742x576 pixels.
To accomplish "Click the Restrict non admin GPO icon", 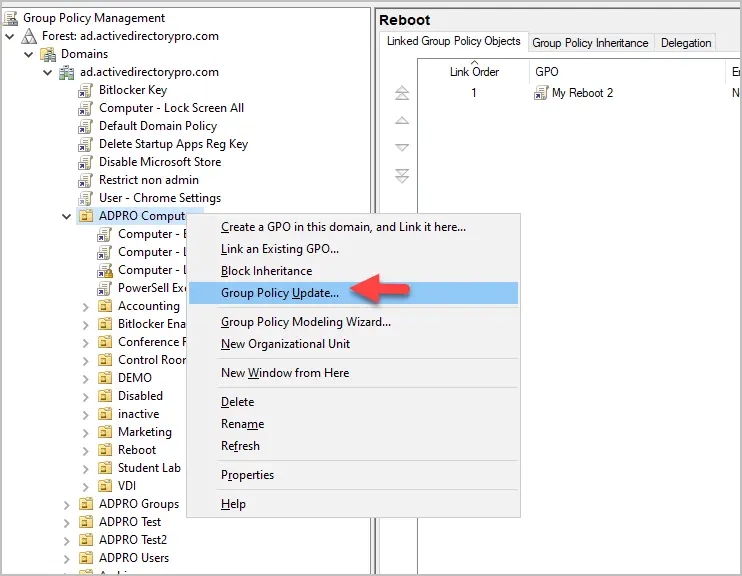I will [x=86, y=180].
